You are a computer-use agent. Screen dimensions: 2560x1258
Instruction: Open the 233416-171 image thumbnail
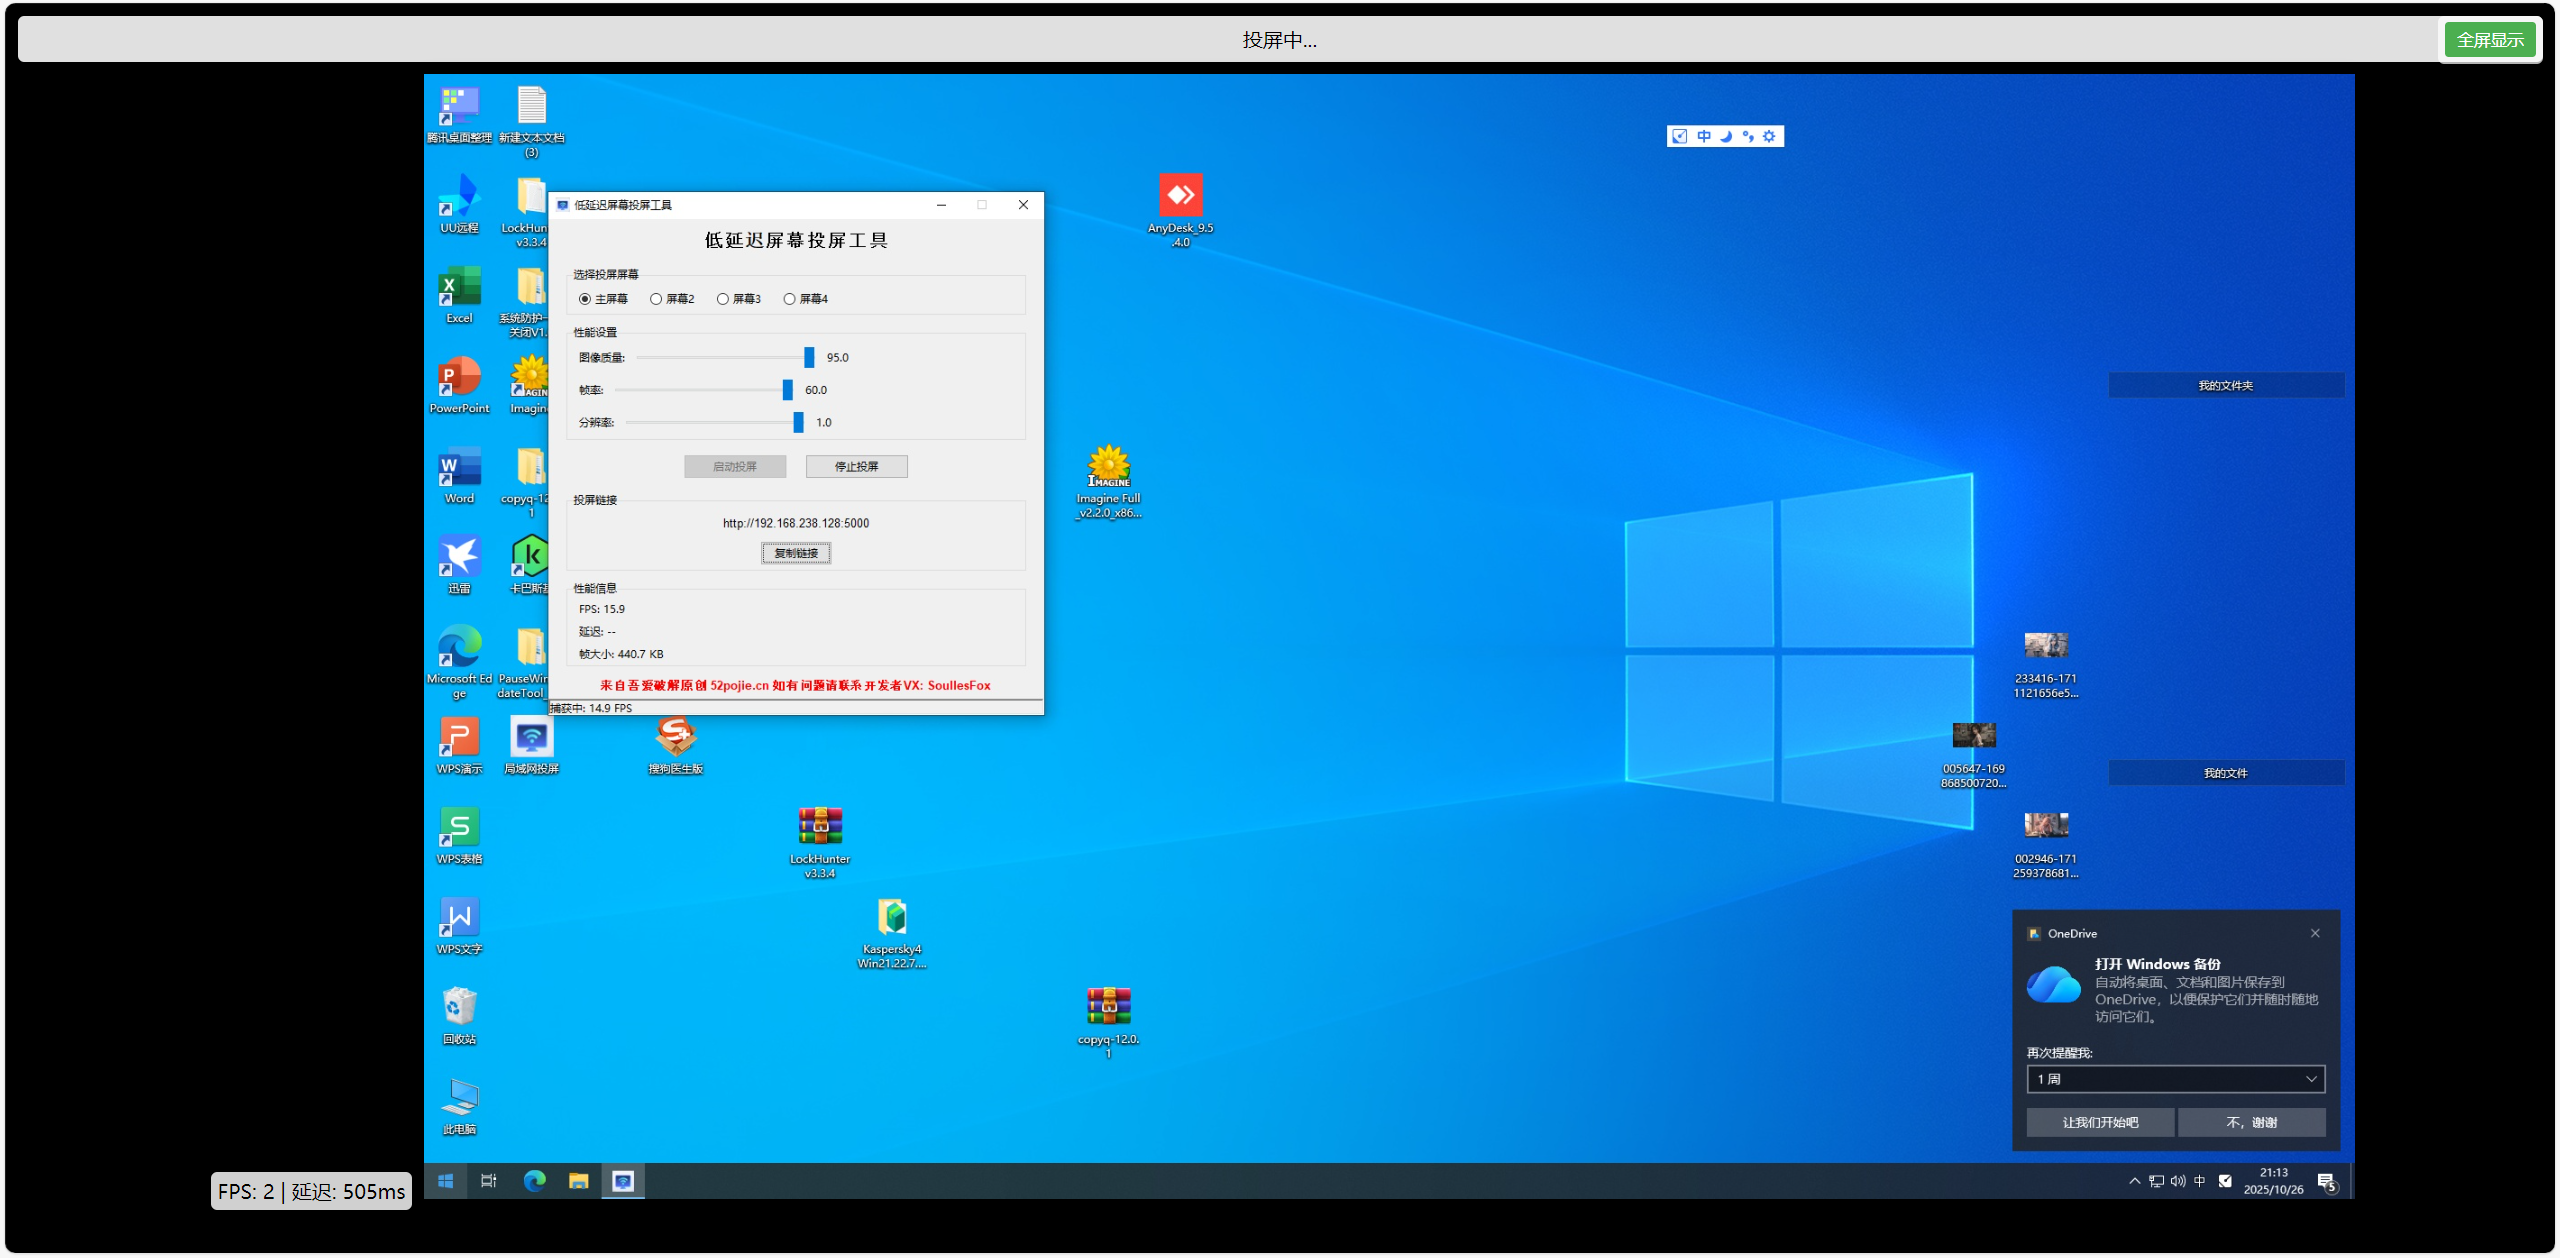[2045, 646]
